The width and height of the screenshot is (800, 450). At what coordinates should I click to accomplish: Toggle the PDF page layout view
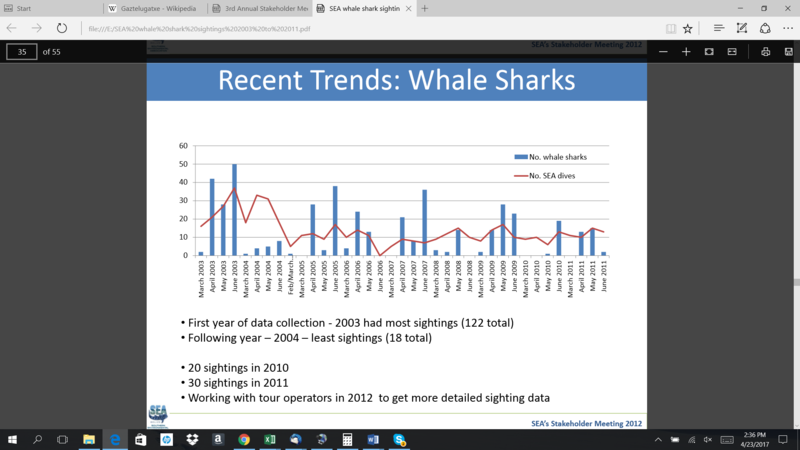tap(732, 50)
